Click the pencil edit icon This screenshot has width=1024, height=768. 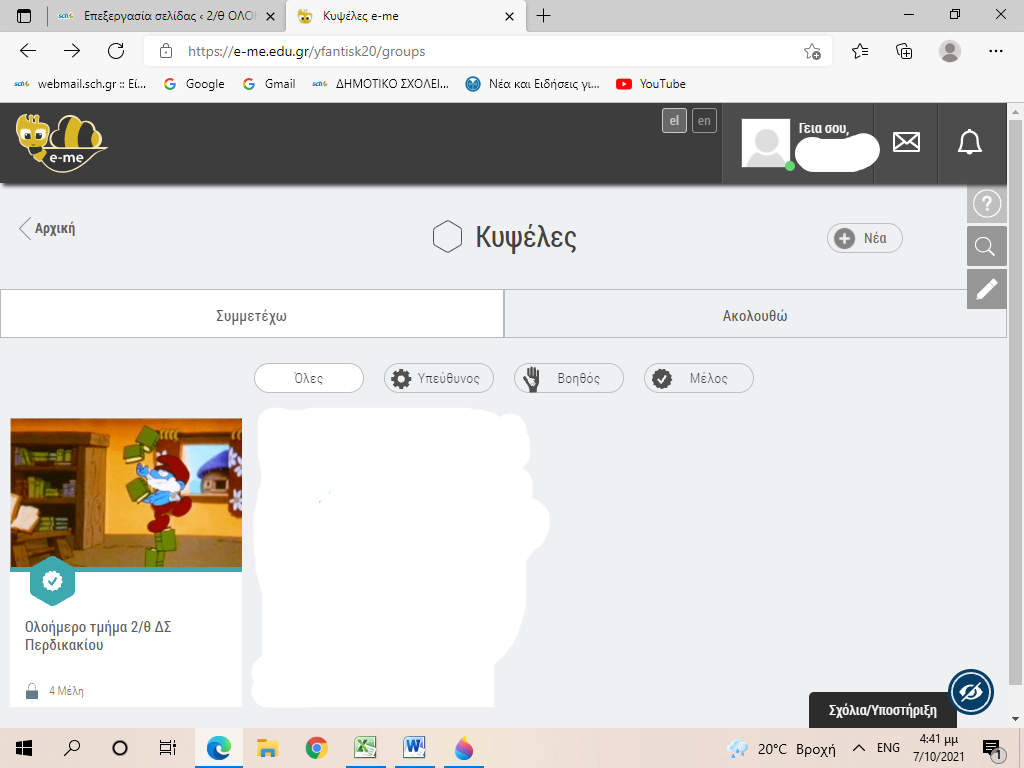click(987, 289)
